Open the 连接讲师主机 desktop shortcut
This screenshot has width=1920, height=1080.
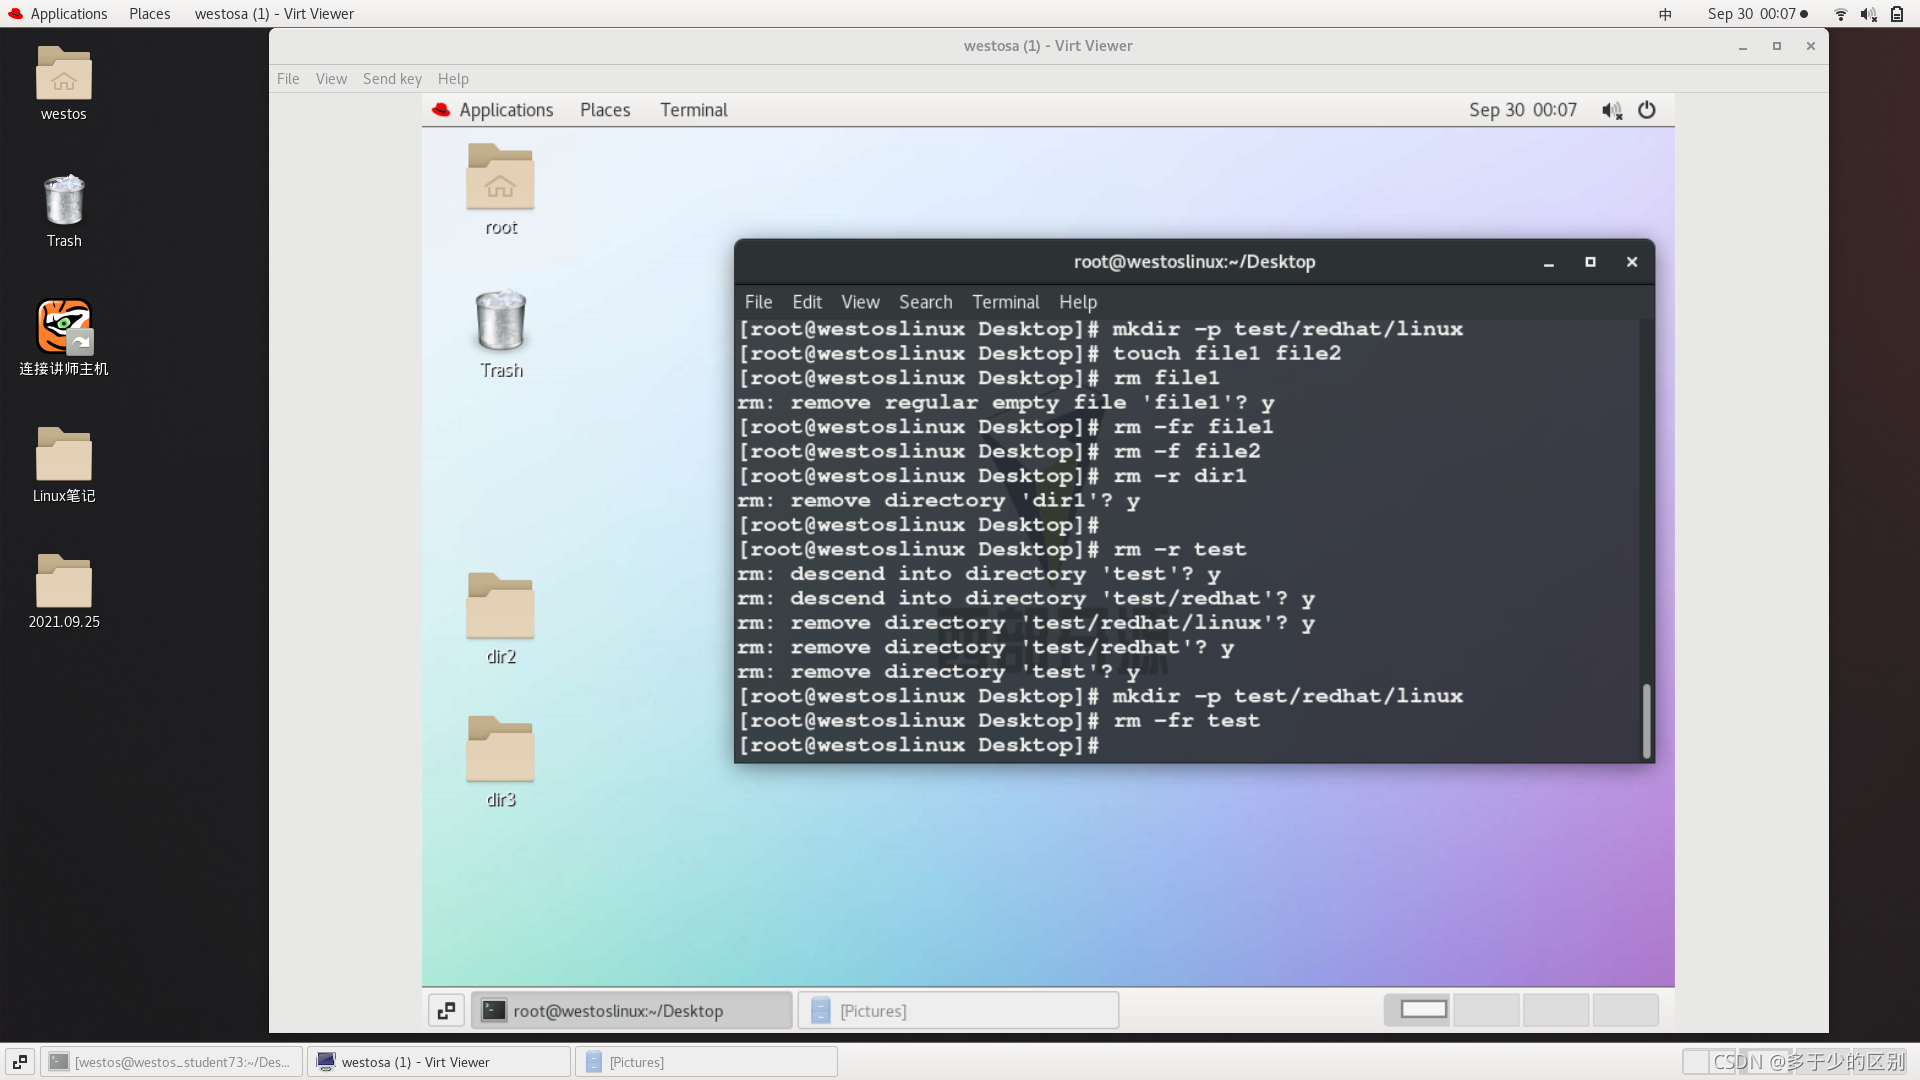coord(64,327)
